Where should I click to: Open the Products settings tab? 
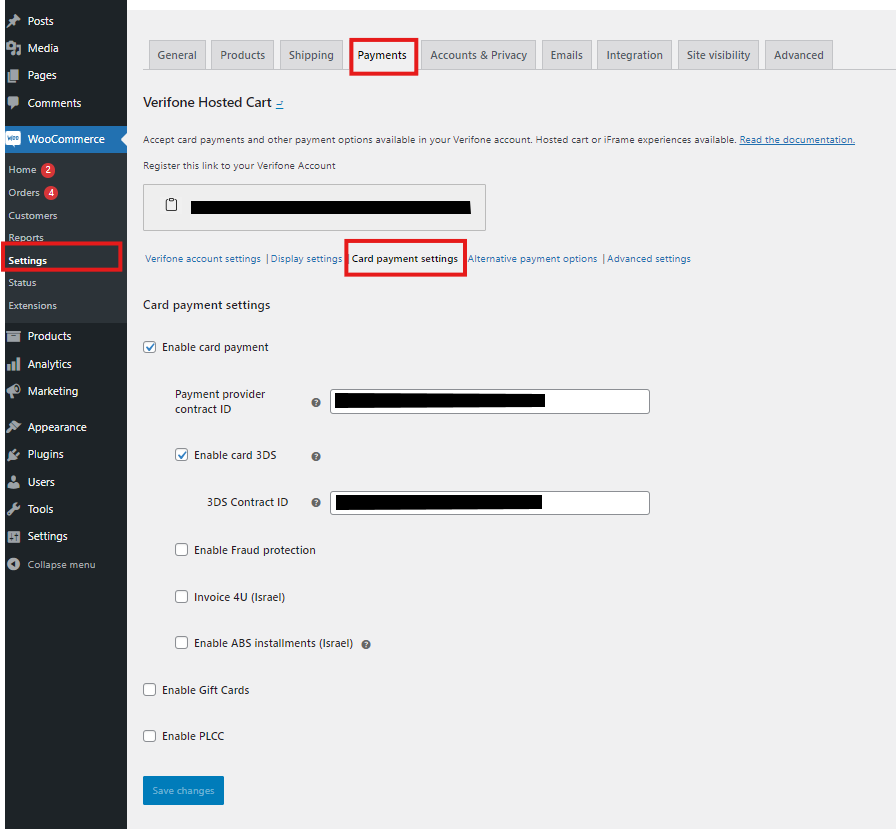click(x=243, y=55)
